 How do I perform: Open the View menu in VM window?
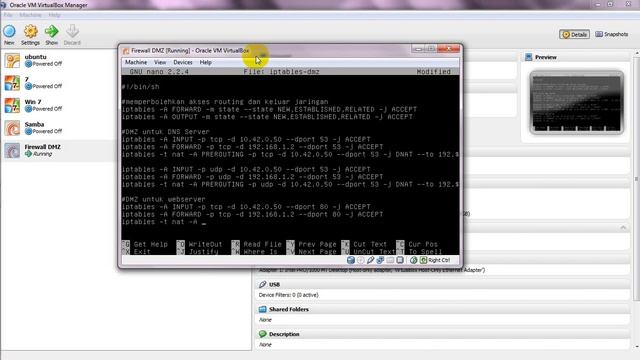[x=160, y=62]
